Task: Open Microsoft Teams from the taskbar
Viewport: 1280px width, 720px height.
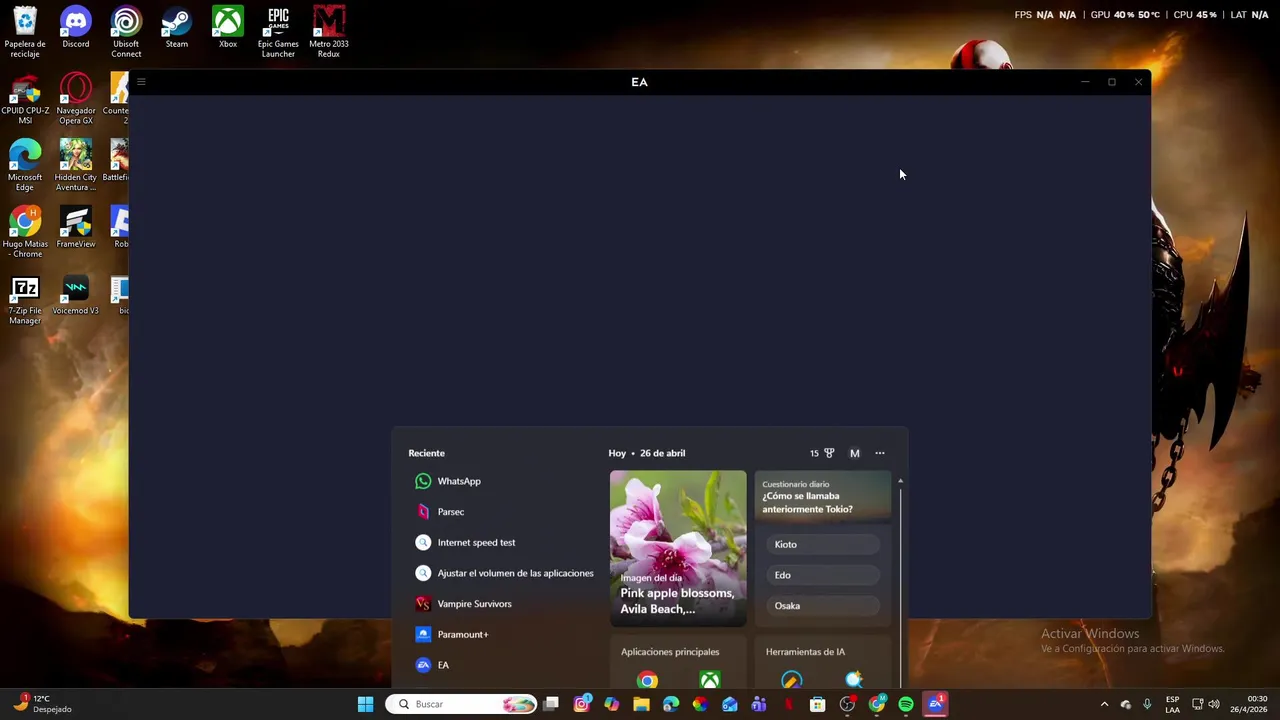Action: click(x=759, y=704)
